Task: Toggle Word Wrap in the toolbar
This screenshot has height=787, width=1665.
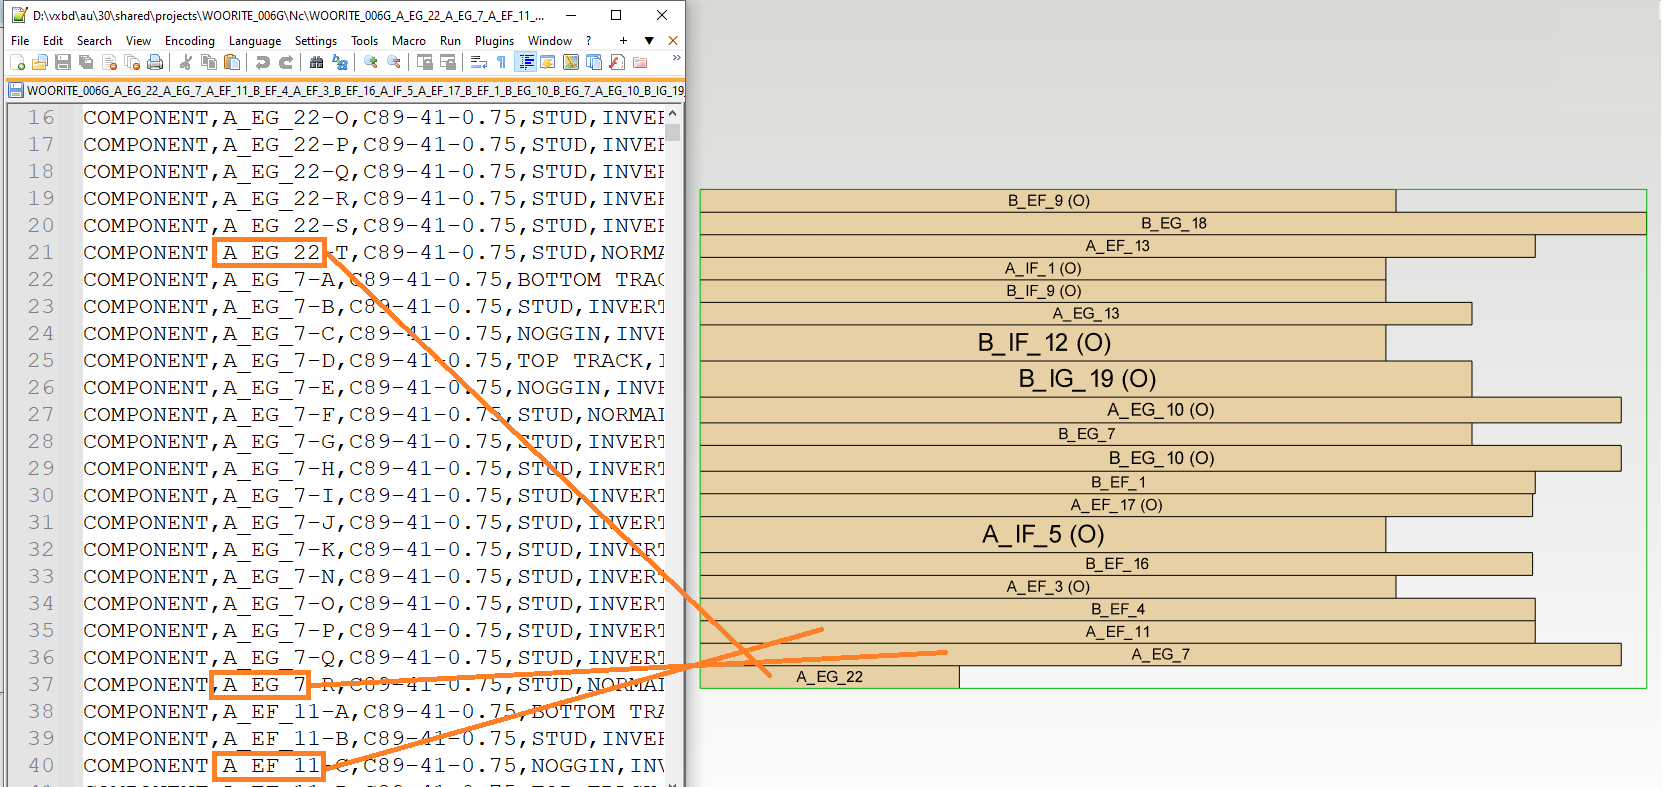Action: (x=479, y=63)
